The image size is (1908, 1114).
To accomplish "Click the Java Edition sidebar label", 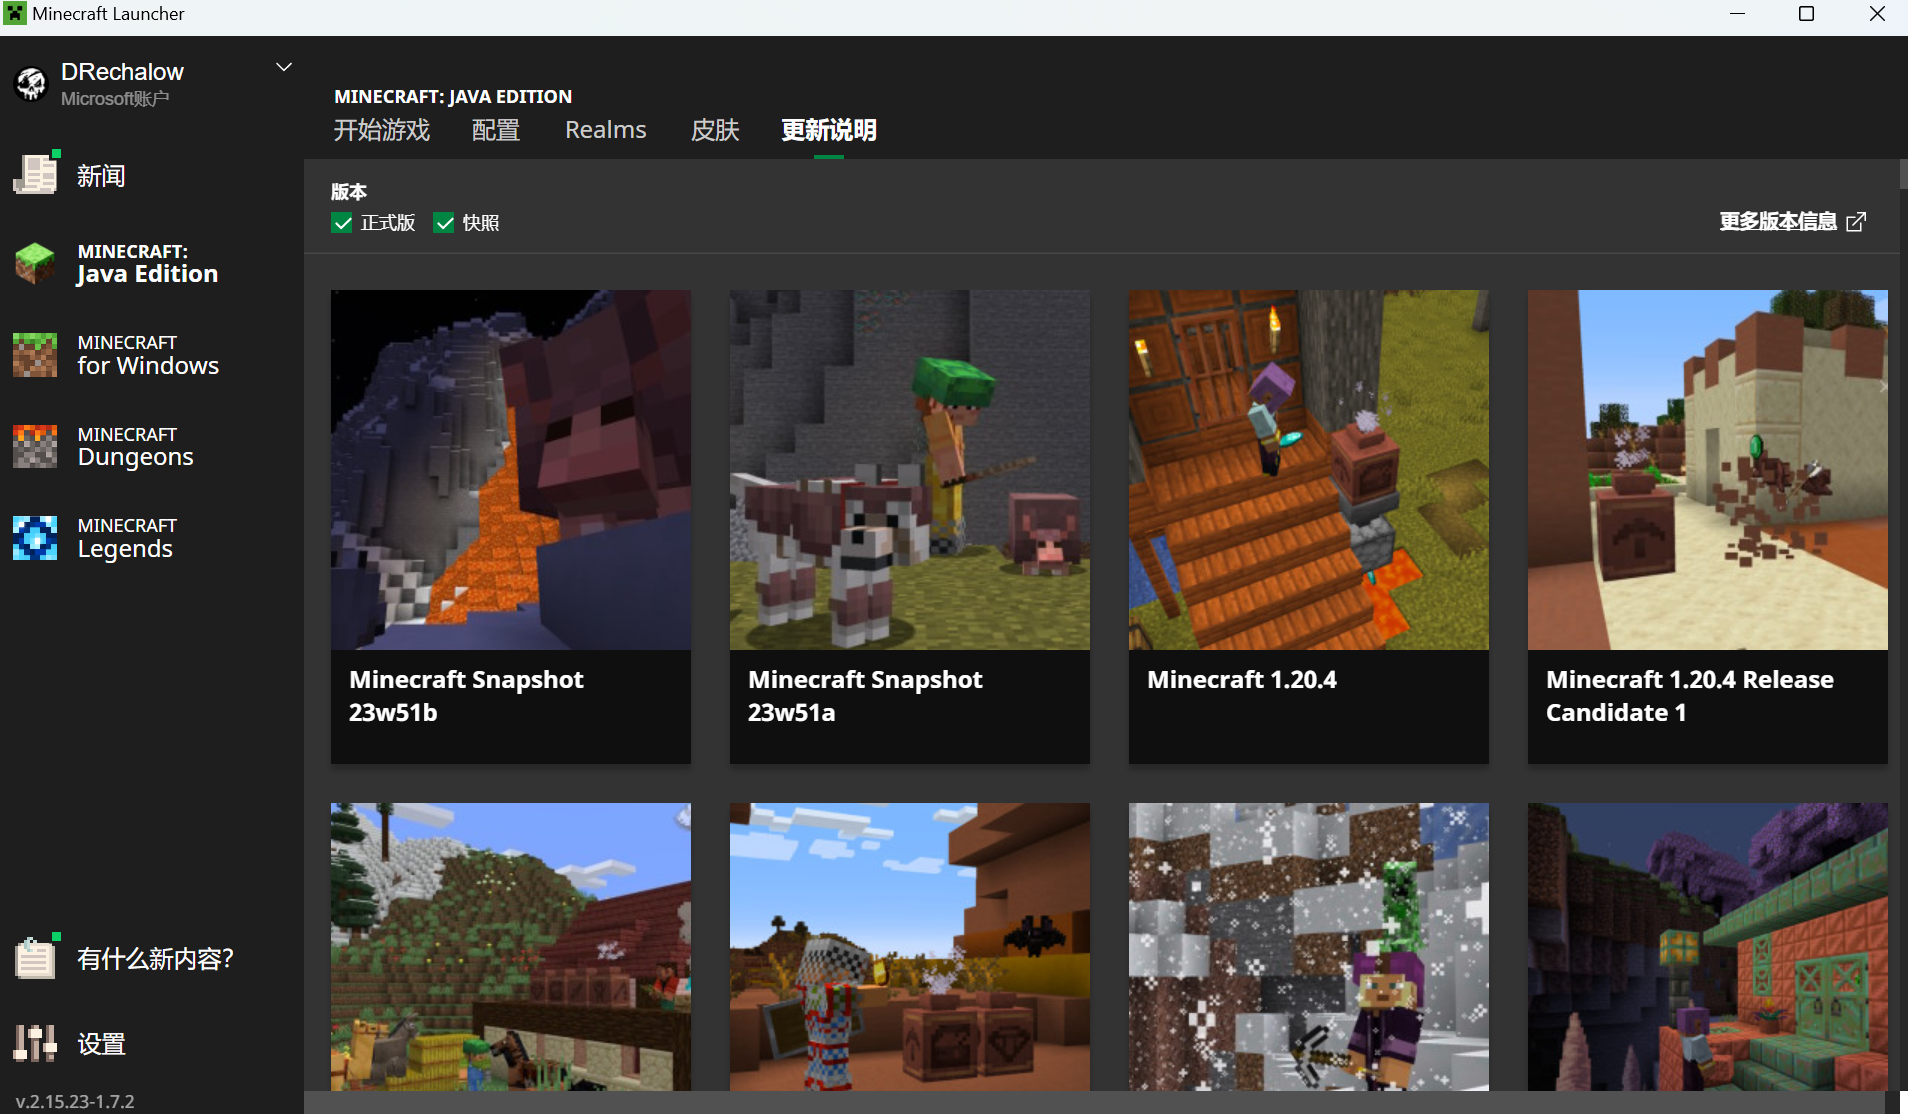I will tap(147, 264).
